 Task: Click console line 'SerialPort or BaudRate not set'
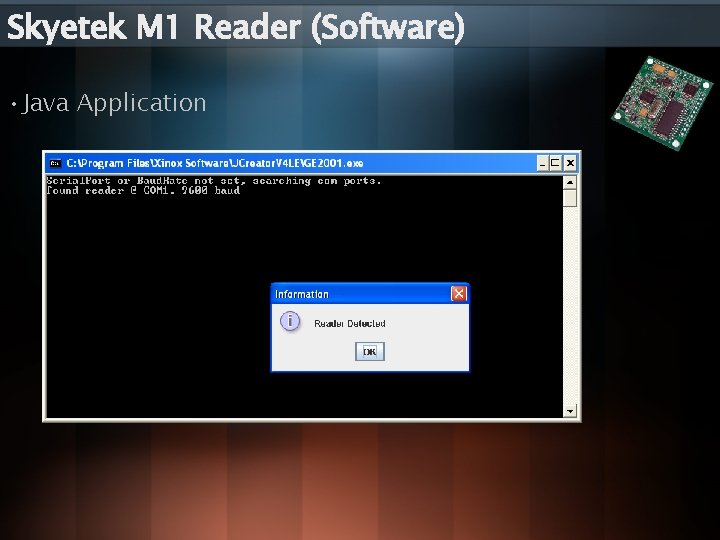[214, 180]
